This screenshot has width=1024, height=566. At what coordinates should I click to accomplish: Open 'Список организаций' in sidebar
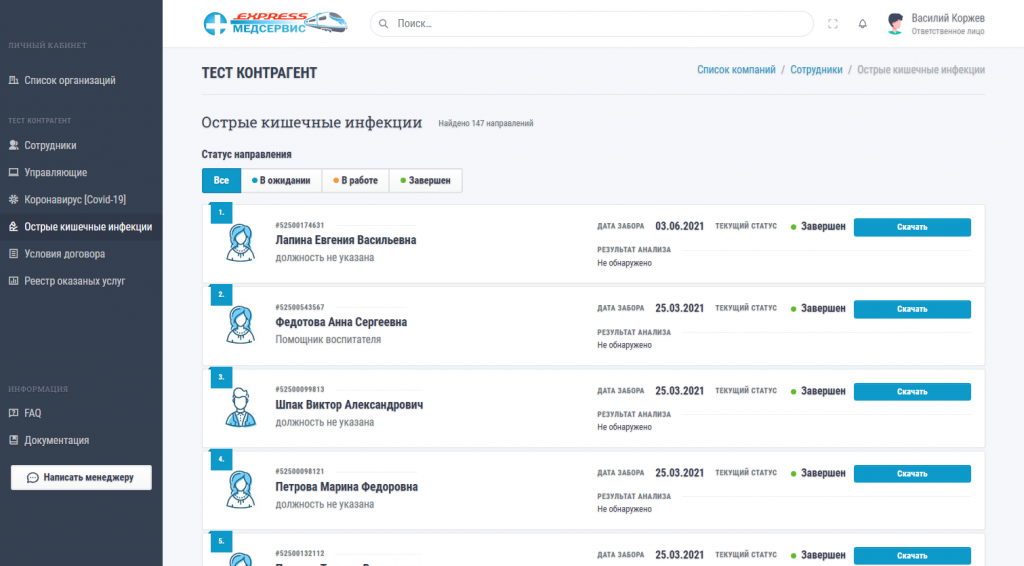pos(70,80)
